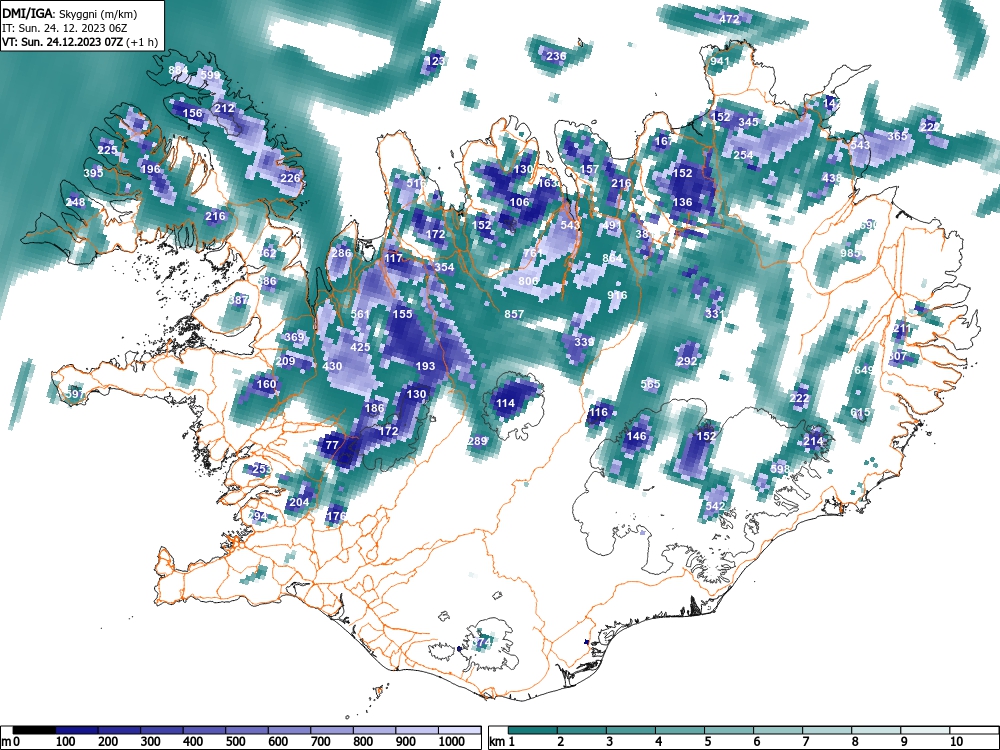Viewport: 1000px width, 750px height.
Task: Click the header title 'DMI/IGA: Skyggni (m/km)'
Action: pyautogui.click(x=69, y=13)
